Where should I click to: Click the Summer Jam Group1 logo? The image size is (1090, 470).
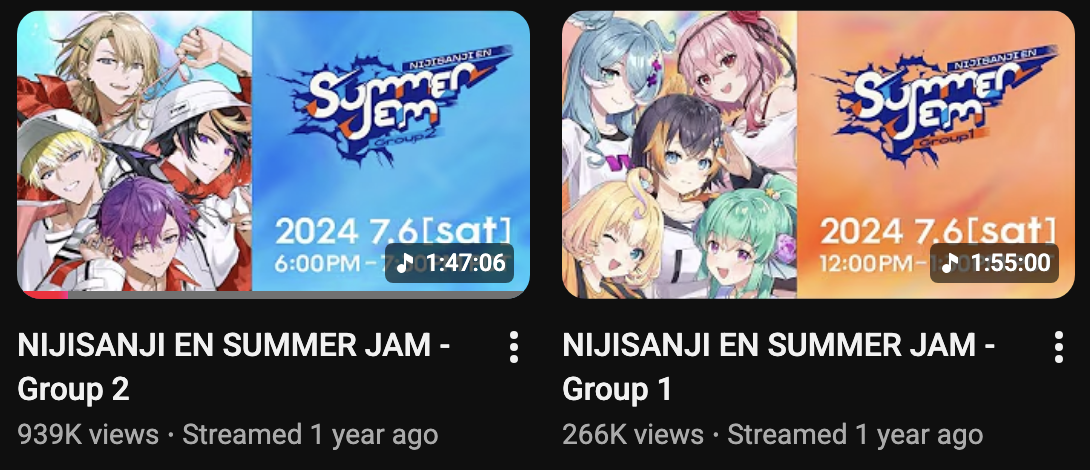click(937, 104)
